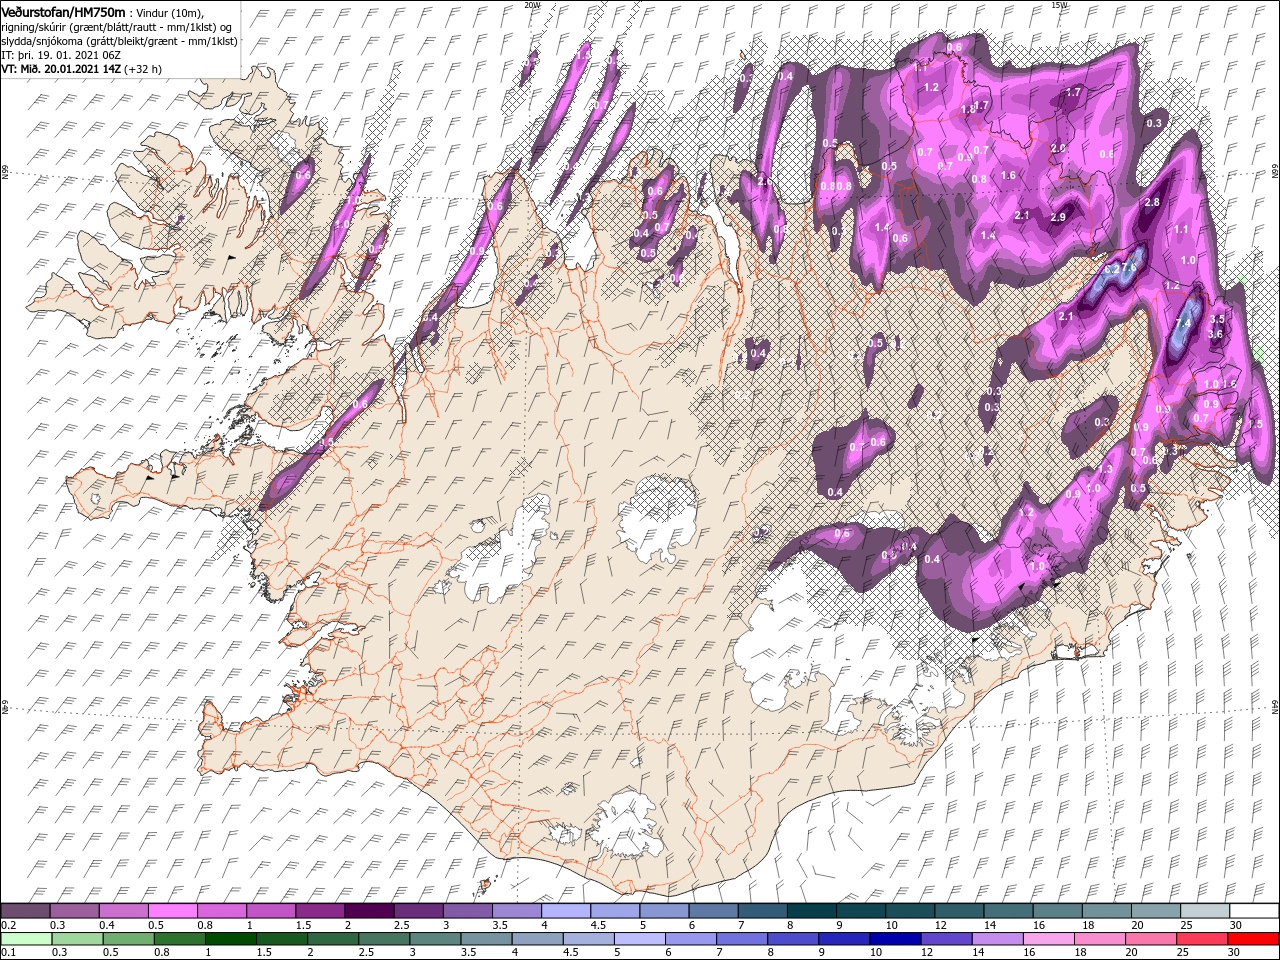
Task: Click the Veðurstofan/HM750m title text
Action: click(63, 11)
